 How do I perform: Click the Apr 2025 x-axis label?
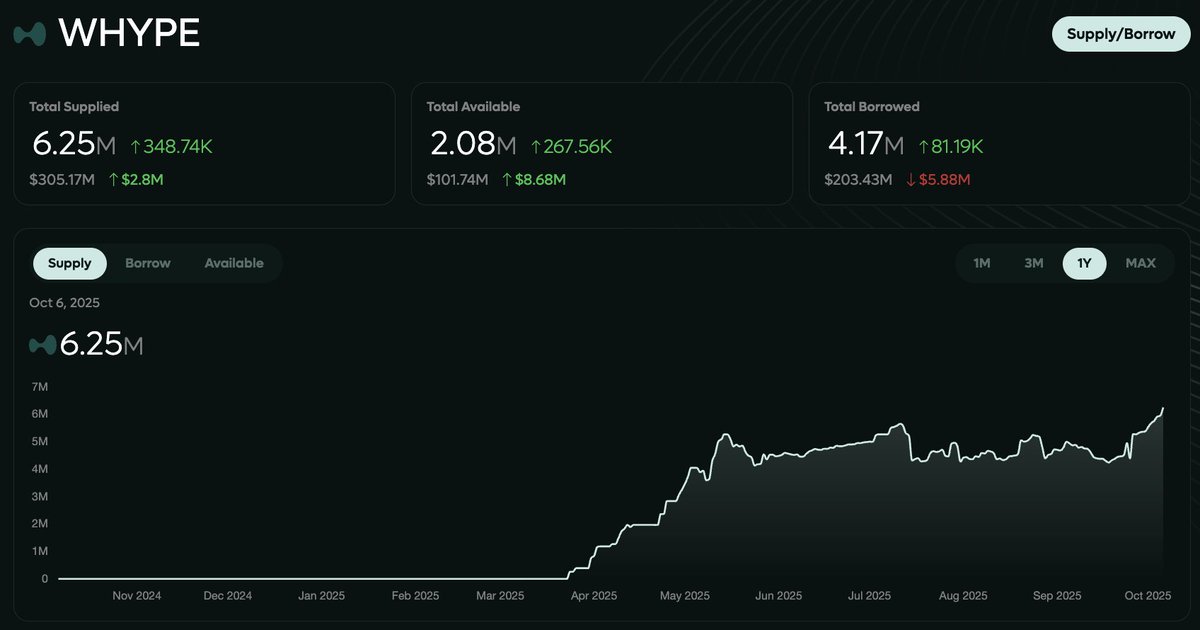click(594, 596)
